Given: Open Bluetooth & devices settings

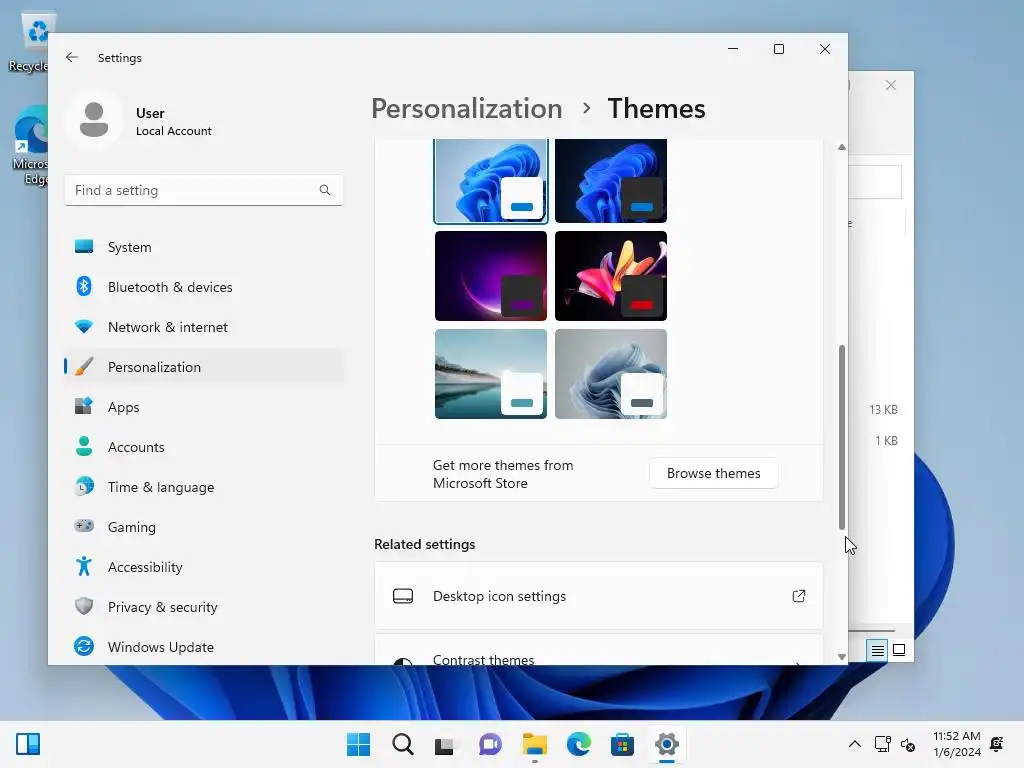Looking at the screenshot, I should 204,287.
